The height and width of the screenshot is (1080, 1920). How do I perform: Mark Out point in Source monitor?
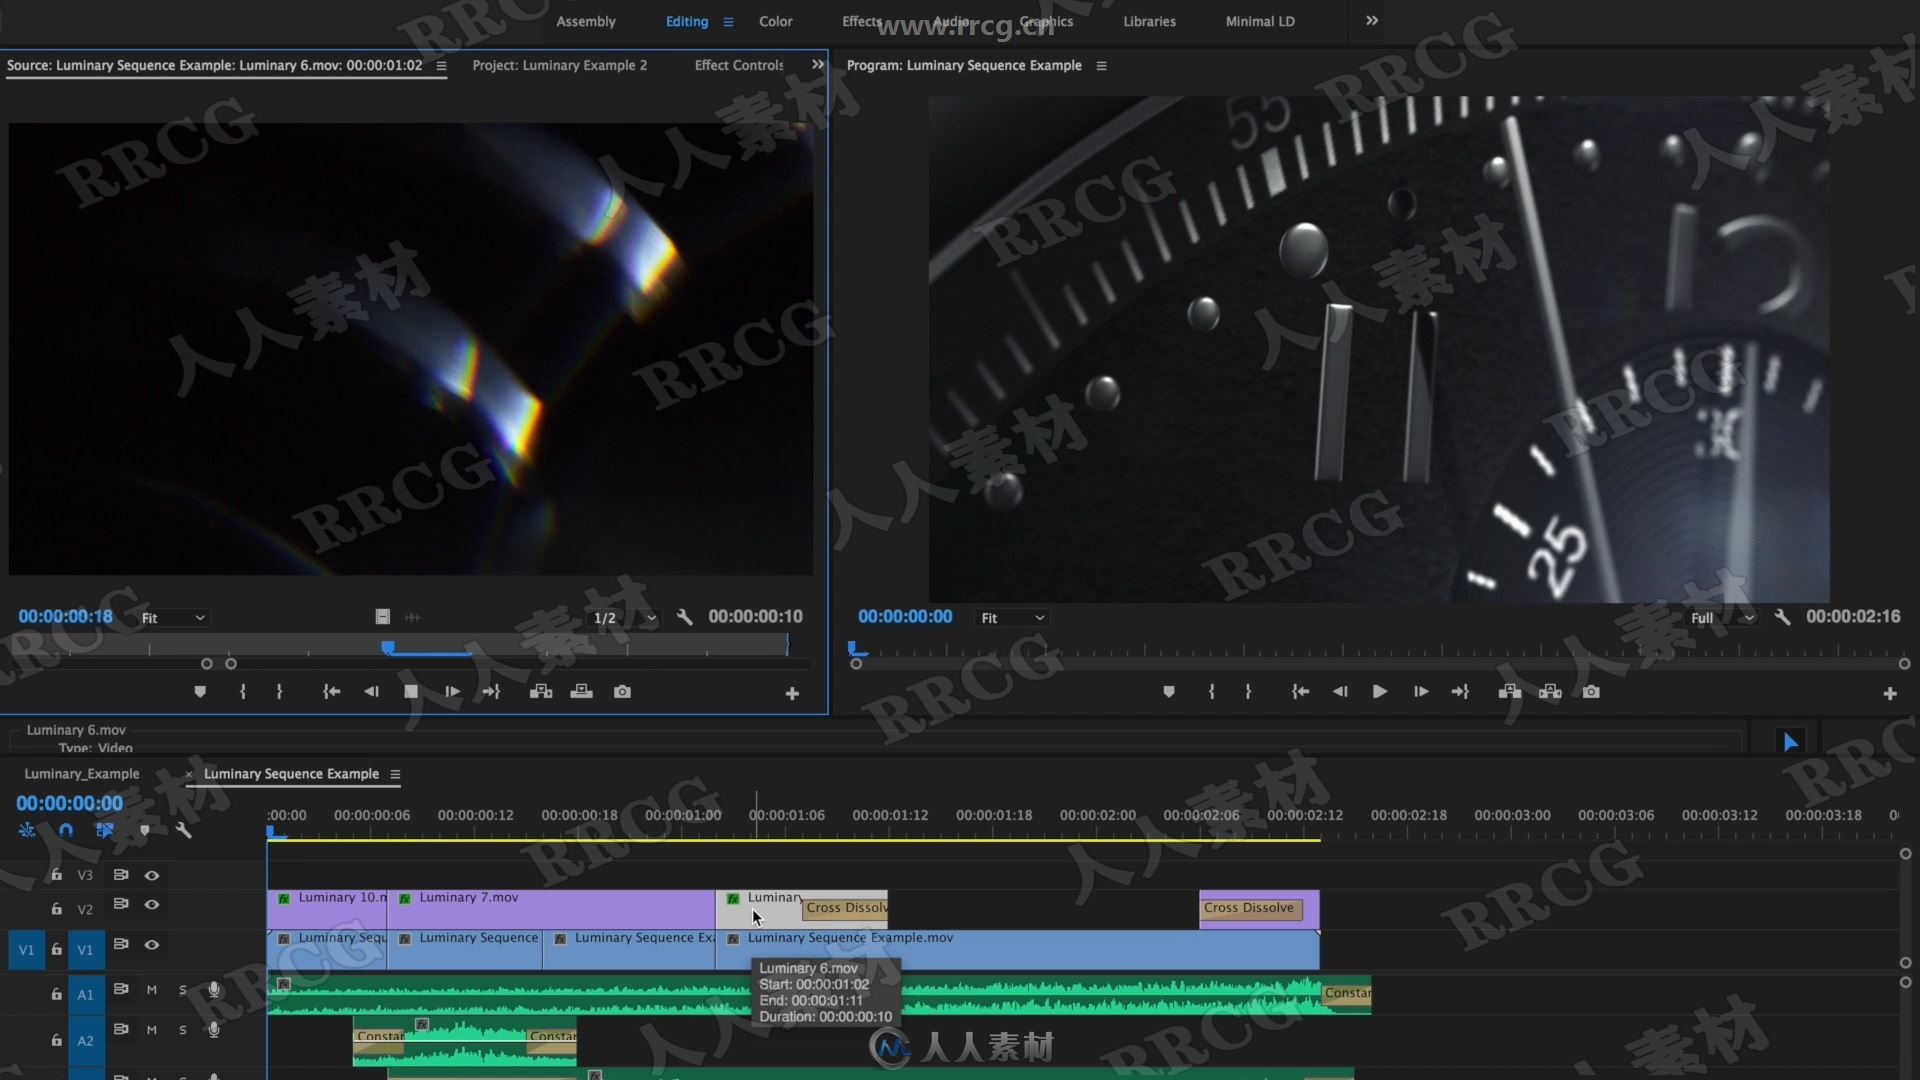pos(279,692)
